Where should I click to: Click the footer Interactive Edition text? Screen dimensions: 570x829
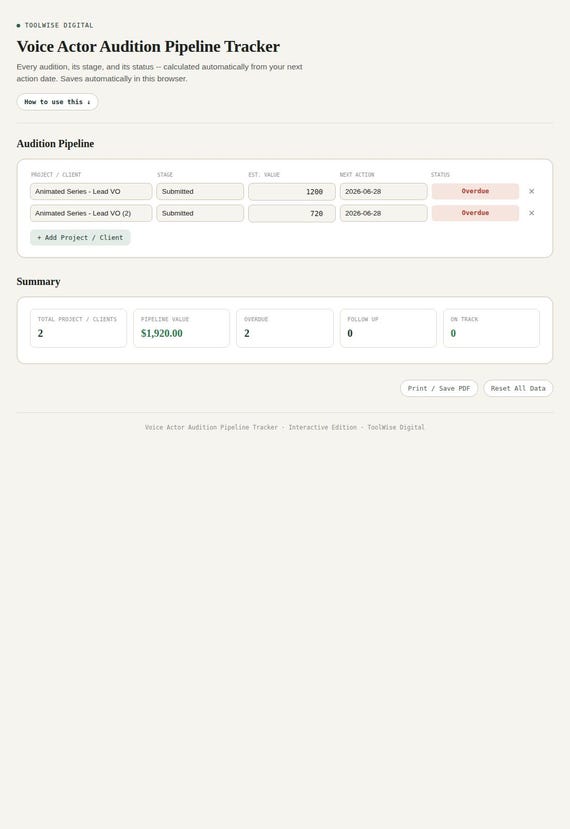point(323,427)
